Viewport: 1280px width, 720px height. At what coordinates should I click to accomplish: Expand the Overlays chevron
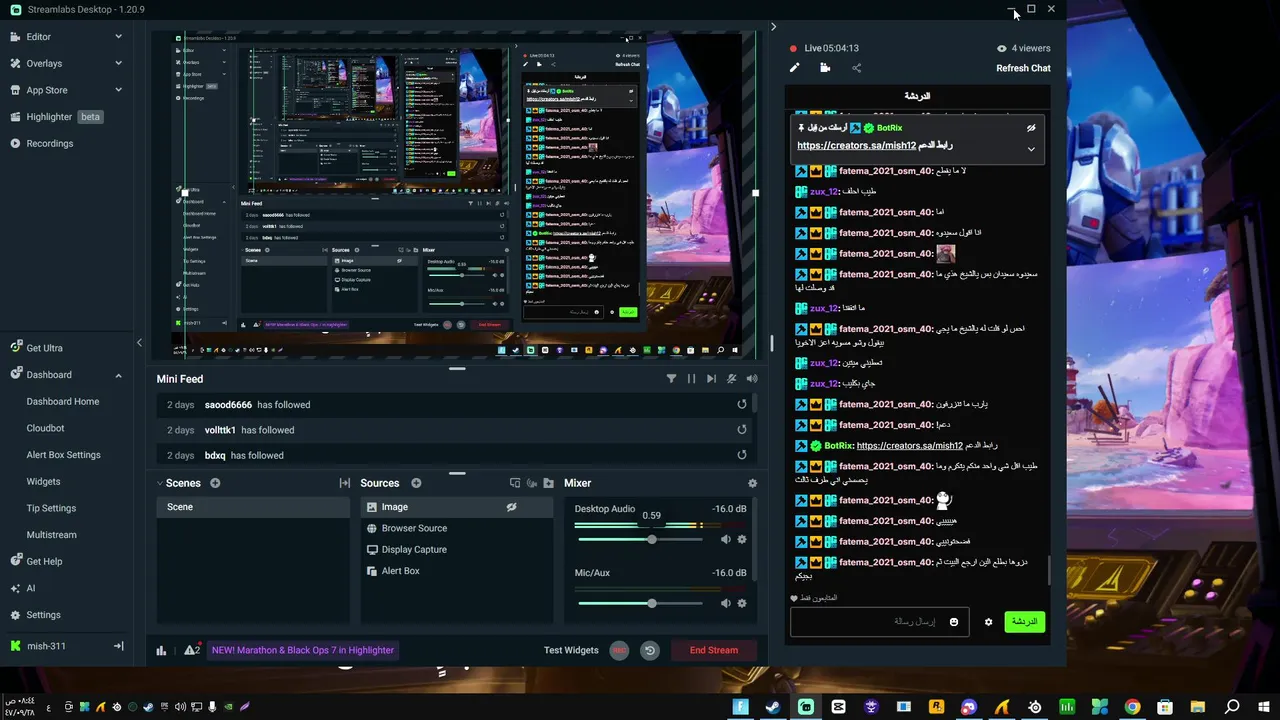pos(118,63)
